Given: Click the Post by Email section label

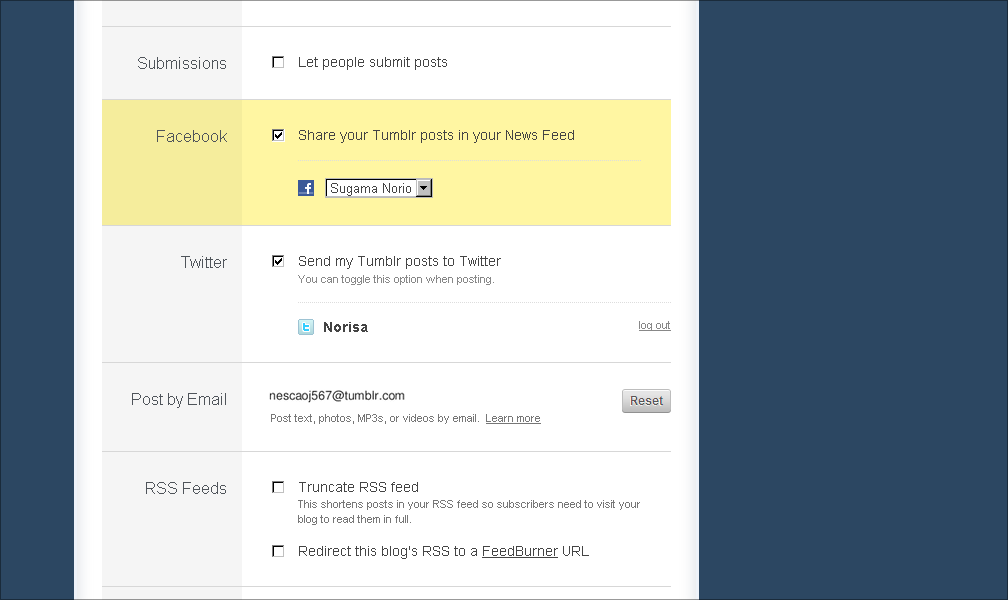Looking at the screenshot, I should point(179,399).
